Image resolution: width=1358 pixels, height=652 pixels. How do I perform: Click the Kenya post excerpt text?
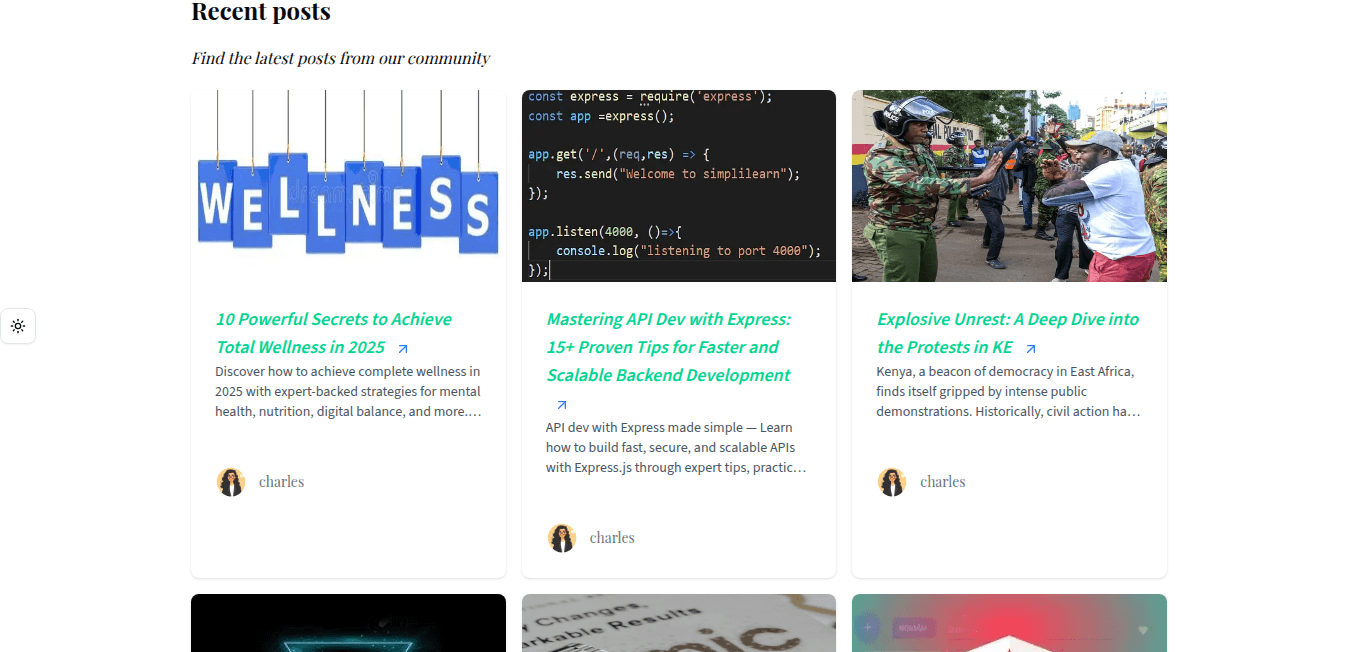click(x=1008, y=392)
